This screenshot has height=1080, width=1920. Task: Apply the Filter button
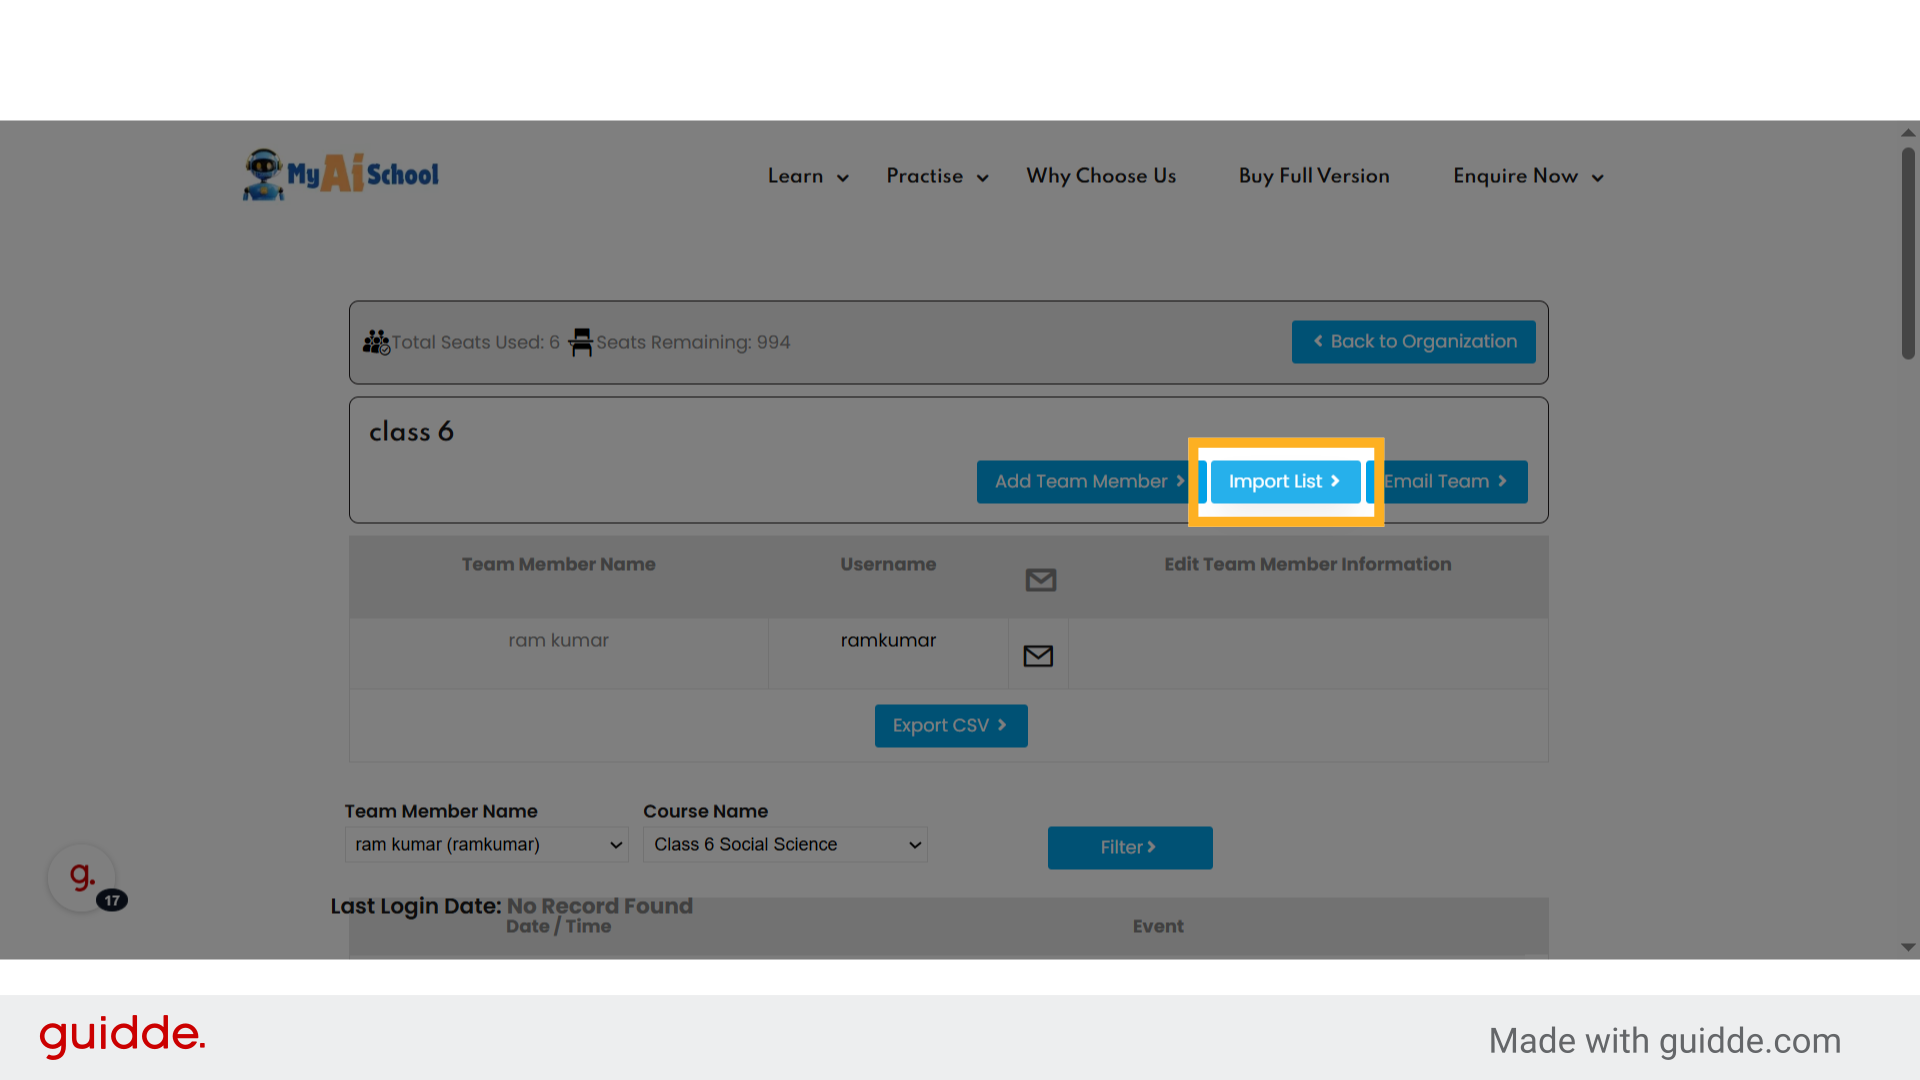pos(1129,847)
